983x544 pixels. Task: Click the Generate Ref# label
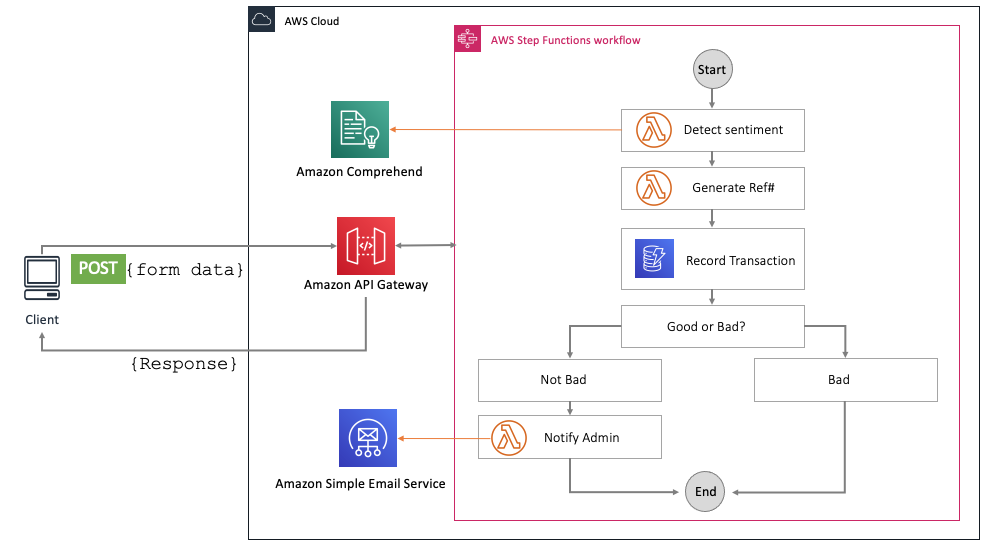[x=733, y=188]
